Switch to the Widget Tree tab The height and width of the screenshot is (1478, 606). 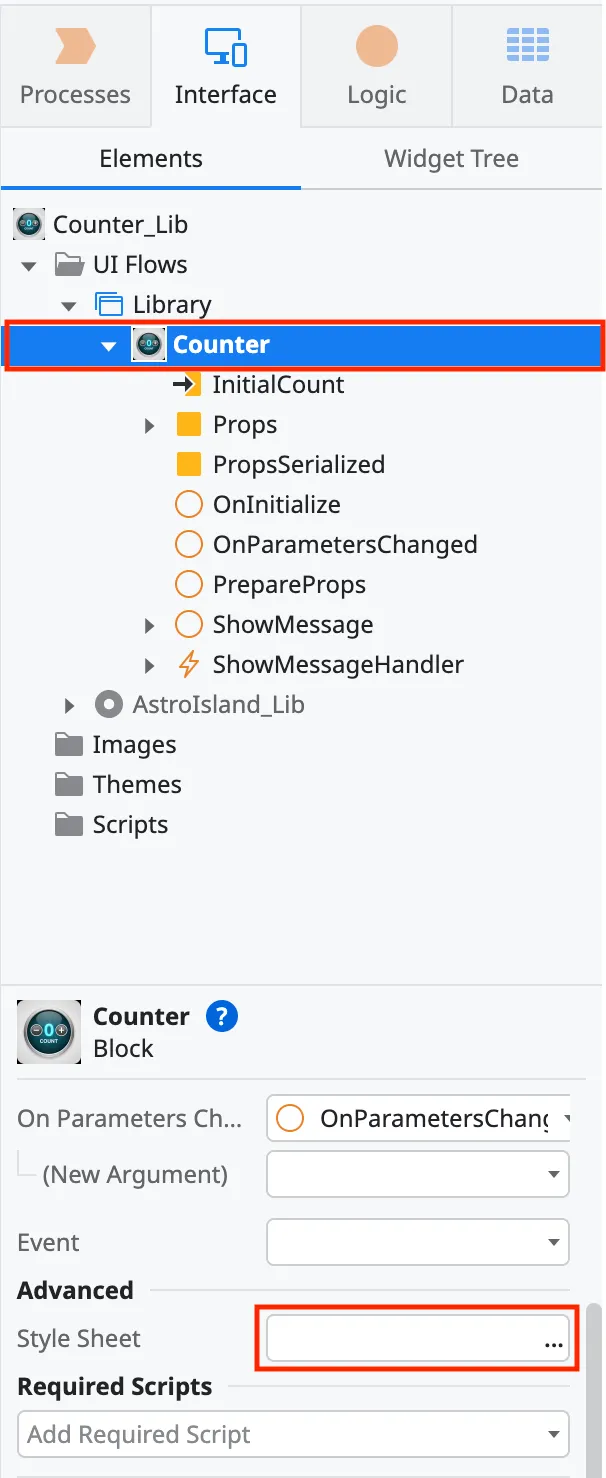click(451, 158)
